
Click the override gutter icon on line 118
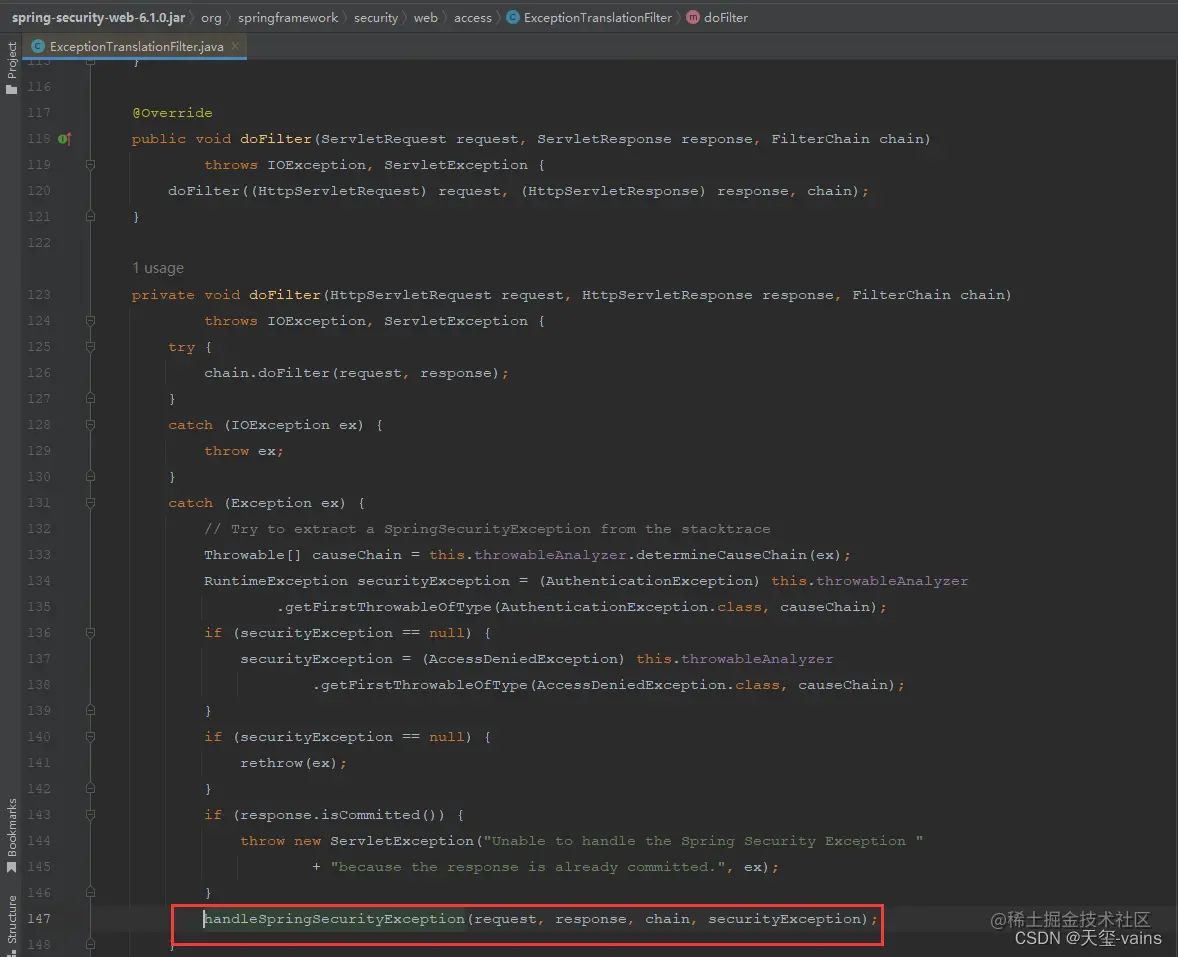65,138
